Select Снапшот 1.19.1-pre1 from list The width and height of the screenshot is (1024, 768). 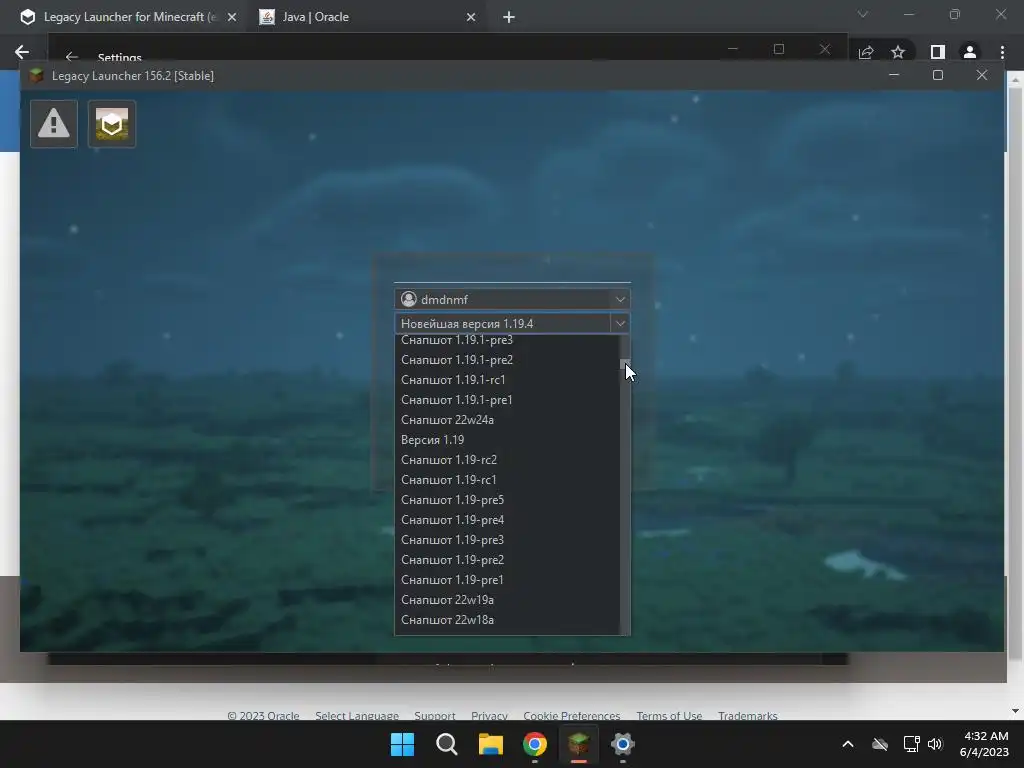[x=507, y=400]
